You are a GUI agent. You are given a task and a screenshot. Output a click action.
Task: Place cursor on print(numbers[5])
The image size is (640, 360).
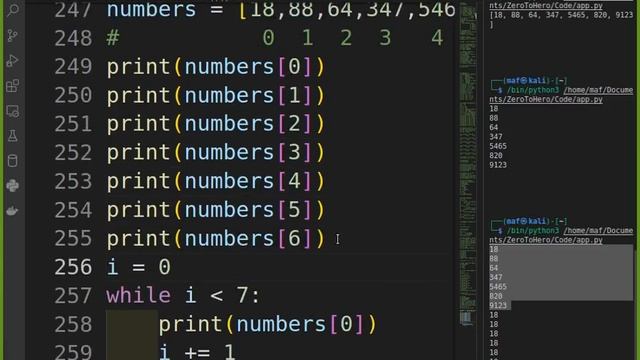[x=216, y=210]
